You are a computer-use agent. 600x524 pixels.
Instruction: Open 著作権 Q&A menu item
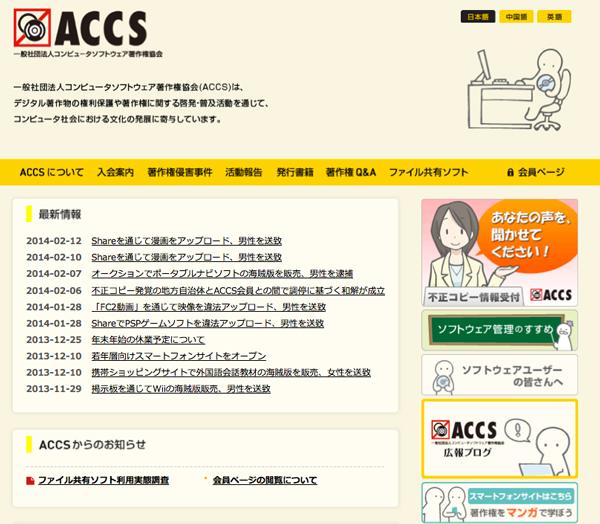[x=351, y=172]
